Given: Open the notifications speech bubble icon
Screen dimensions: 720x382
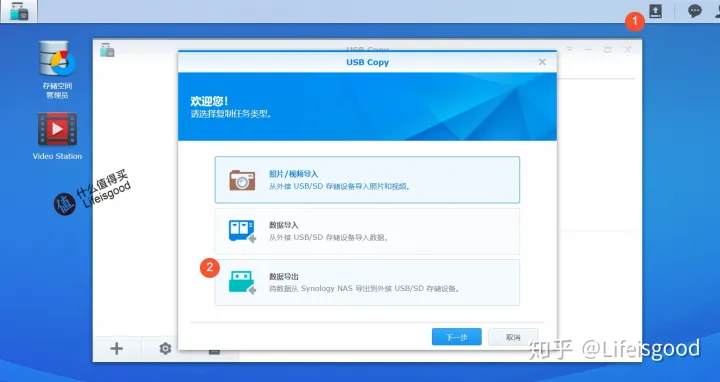Looking at the screenshot, I should [x=694, y=11].
